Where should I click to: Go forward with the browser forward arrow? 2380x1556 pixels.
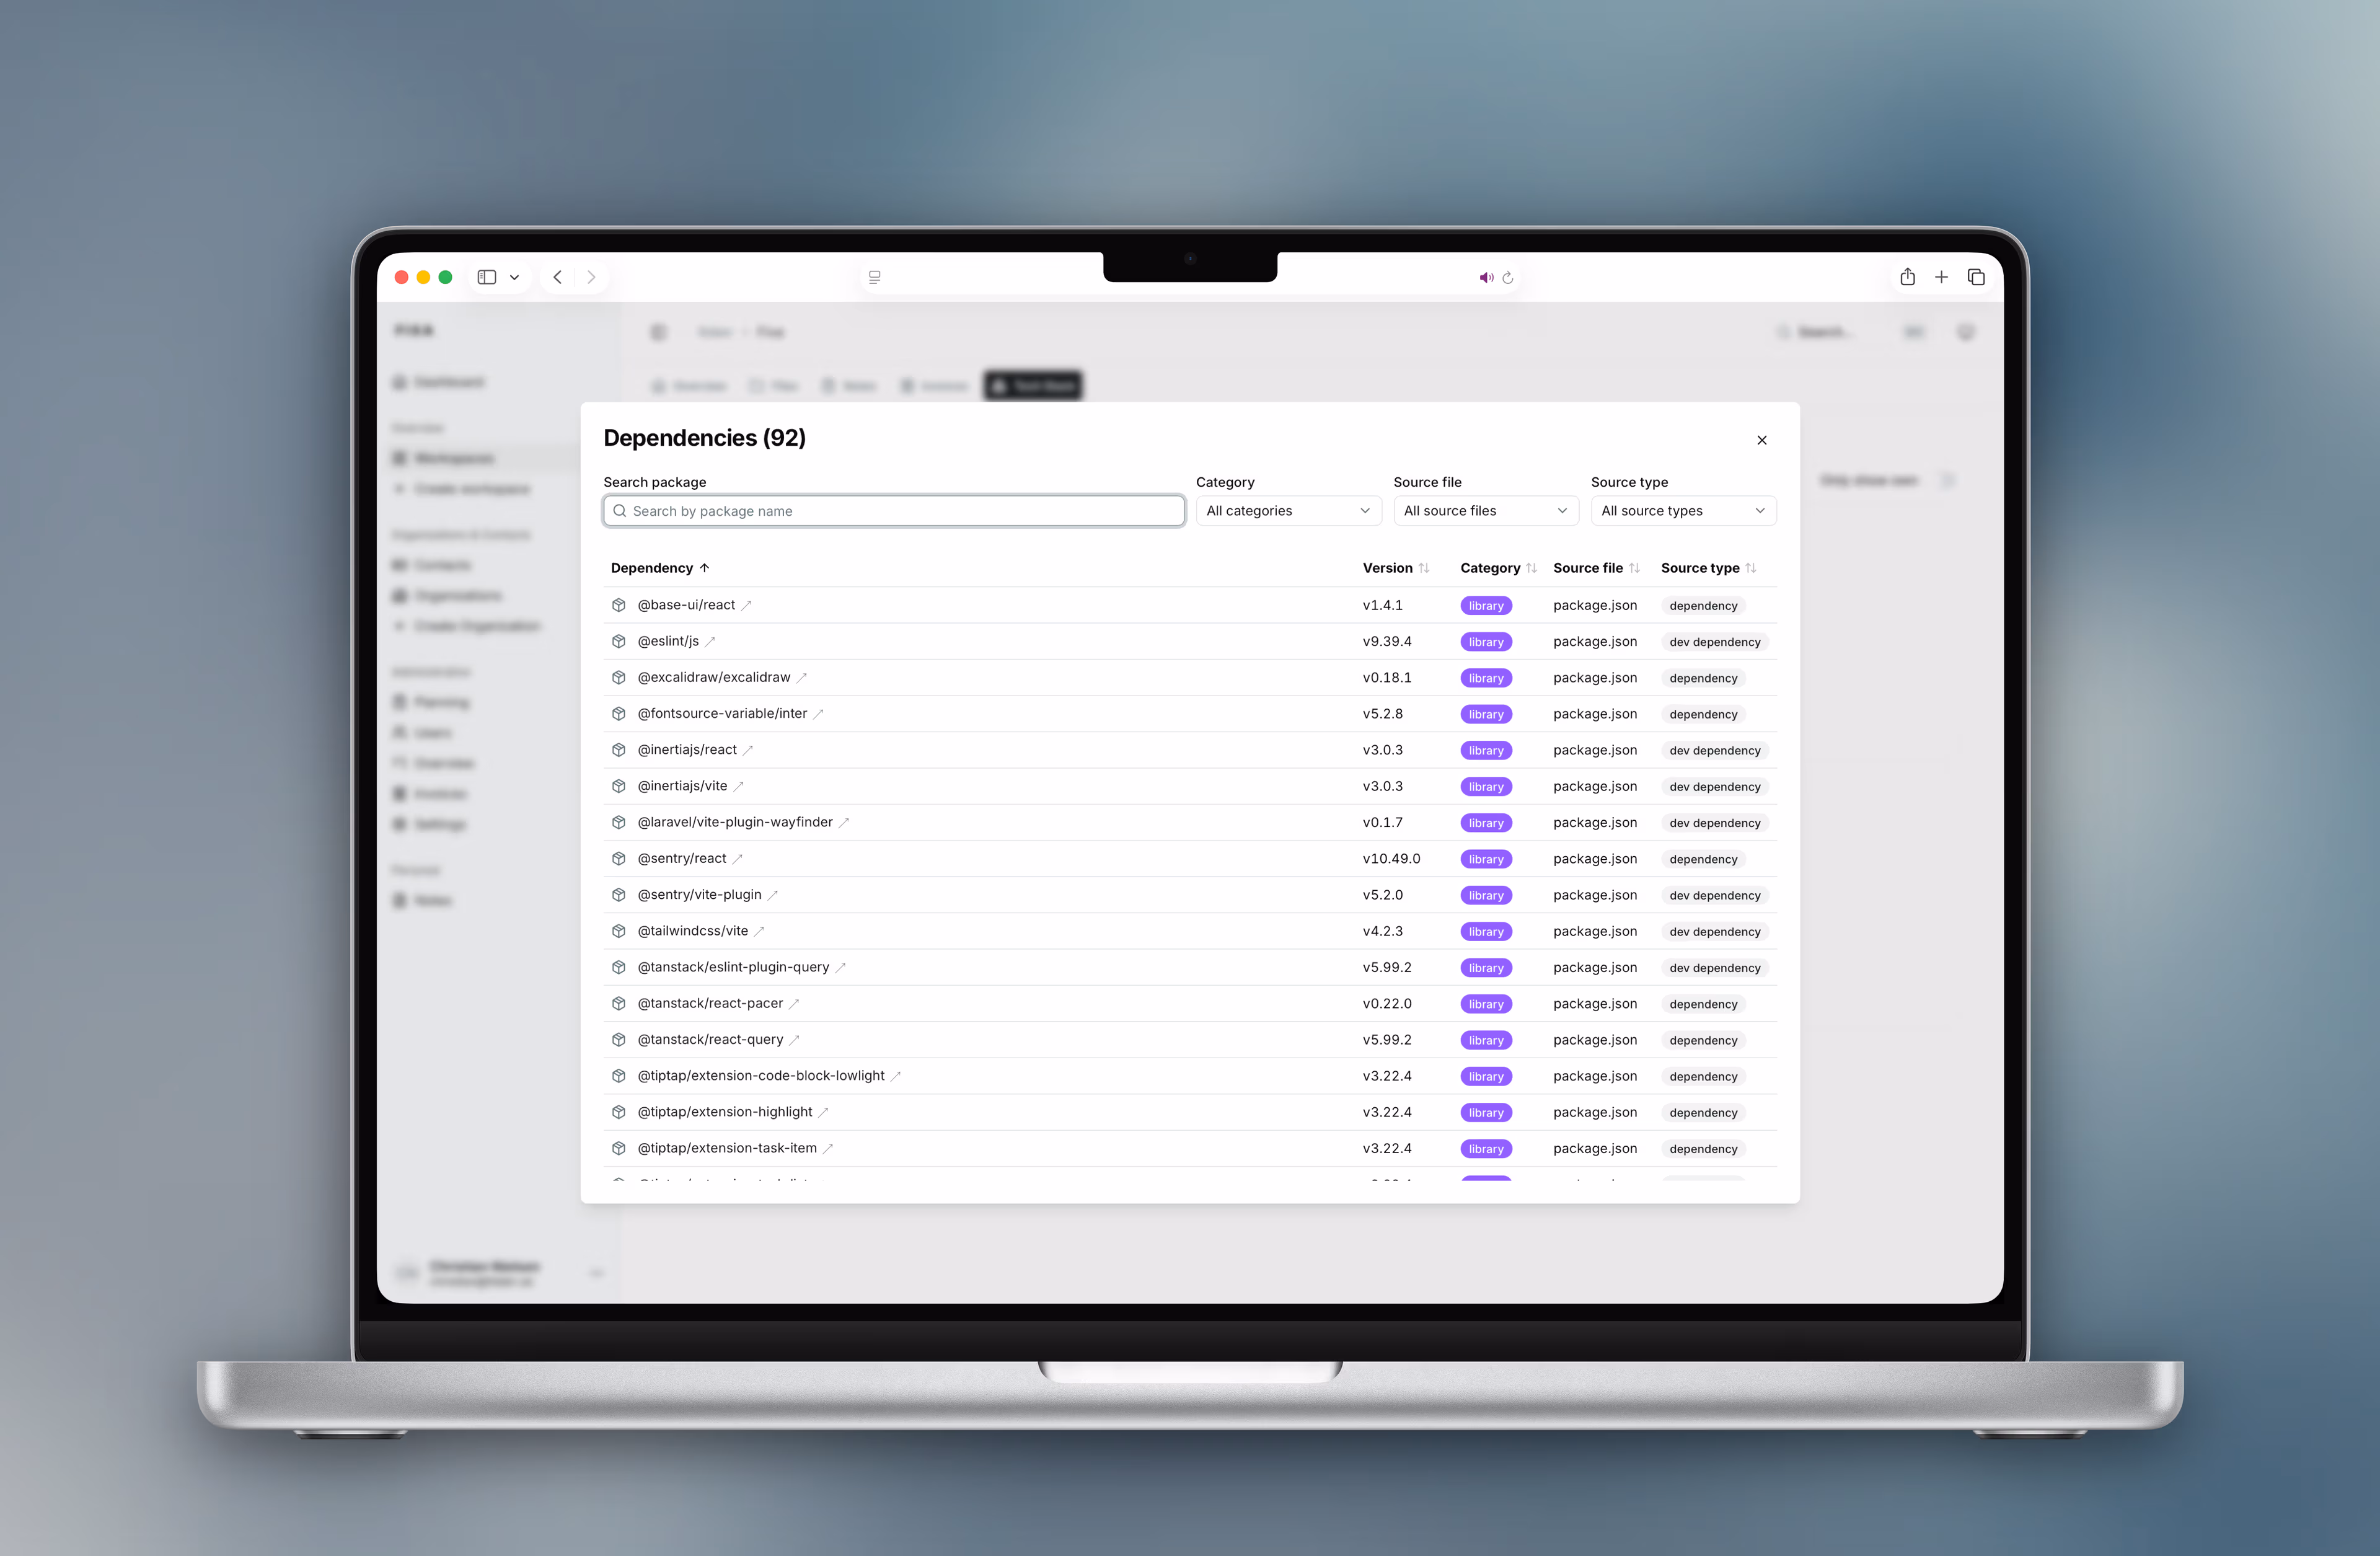tap(591, 277)
